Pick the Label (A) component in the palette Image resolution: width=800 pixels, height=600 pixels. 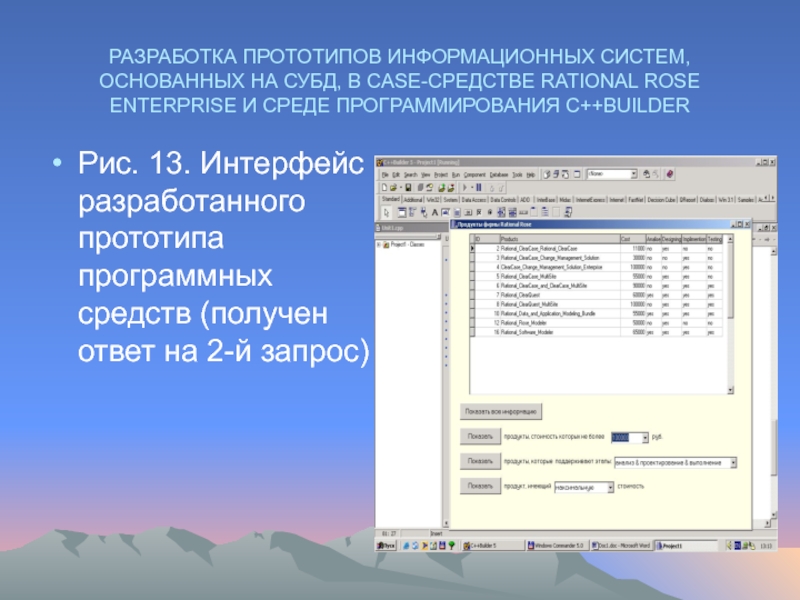(435, 212)
